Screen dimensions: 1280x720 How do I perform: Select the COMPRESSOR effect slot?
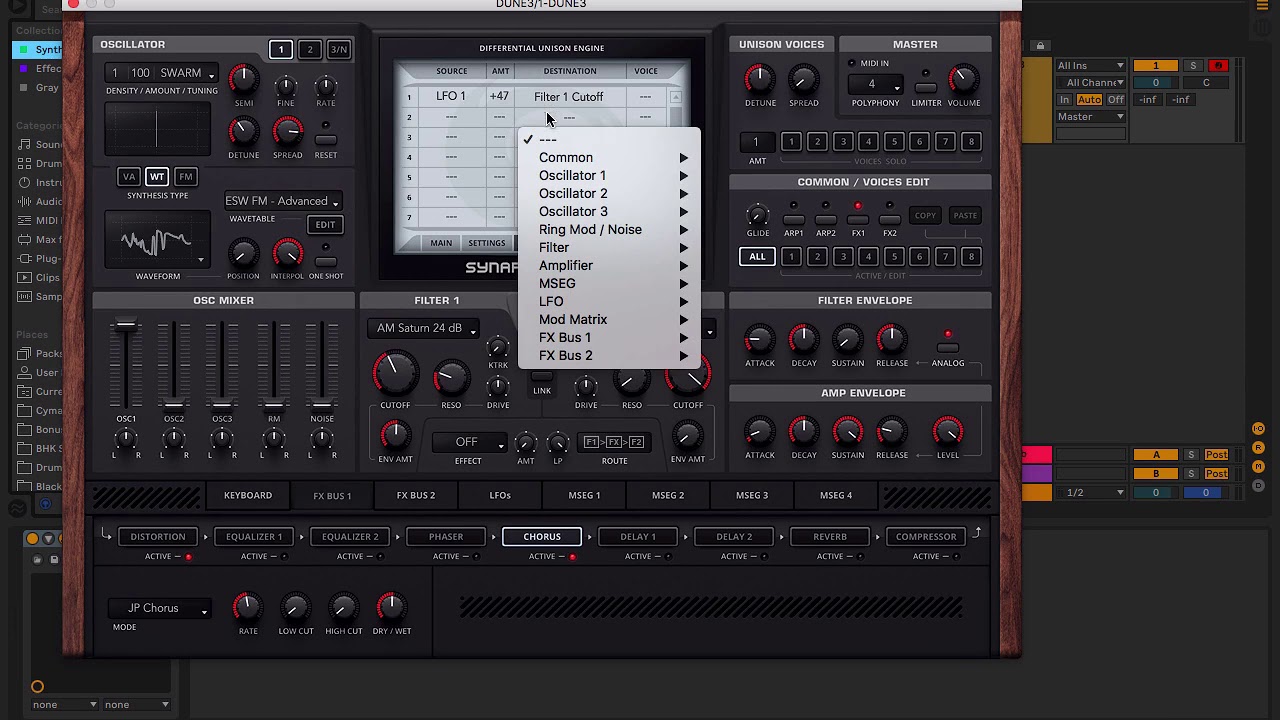[x=926, y=537]
